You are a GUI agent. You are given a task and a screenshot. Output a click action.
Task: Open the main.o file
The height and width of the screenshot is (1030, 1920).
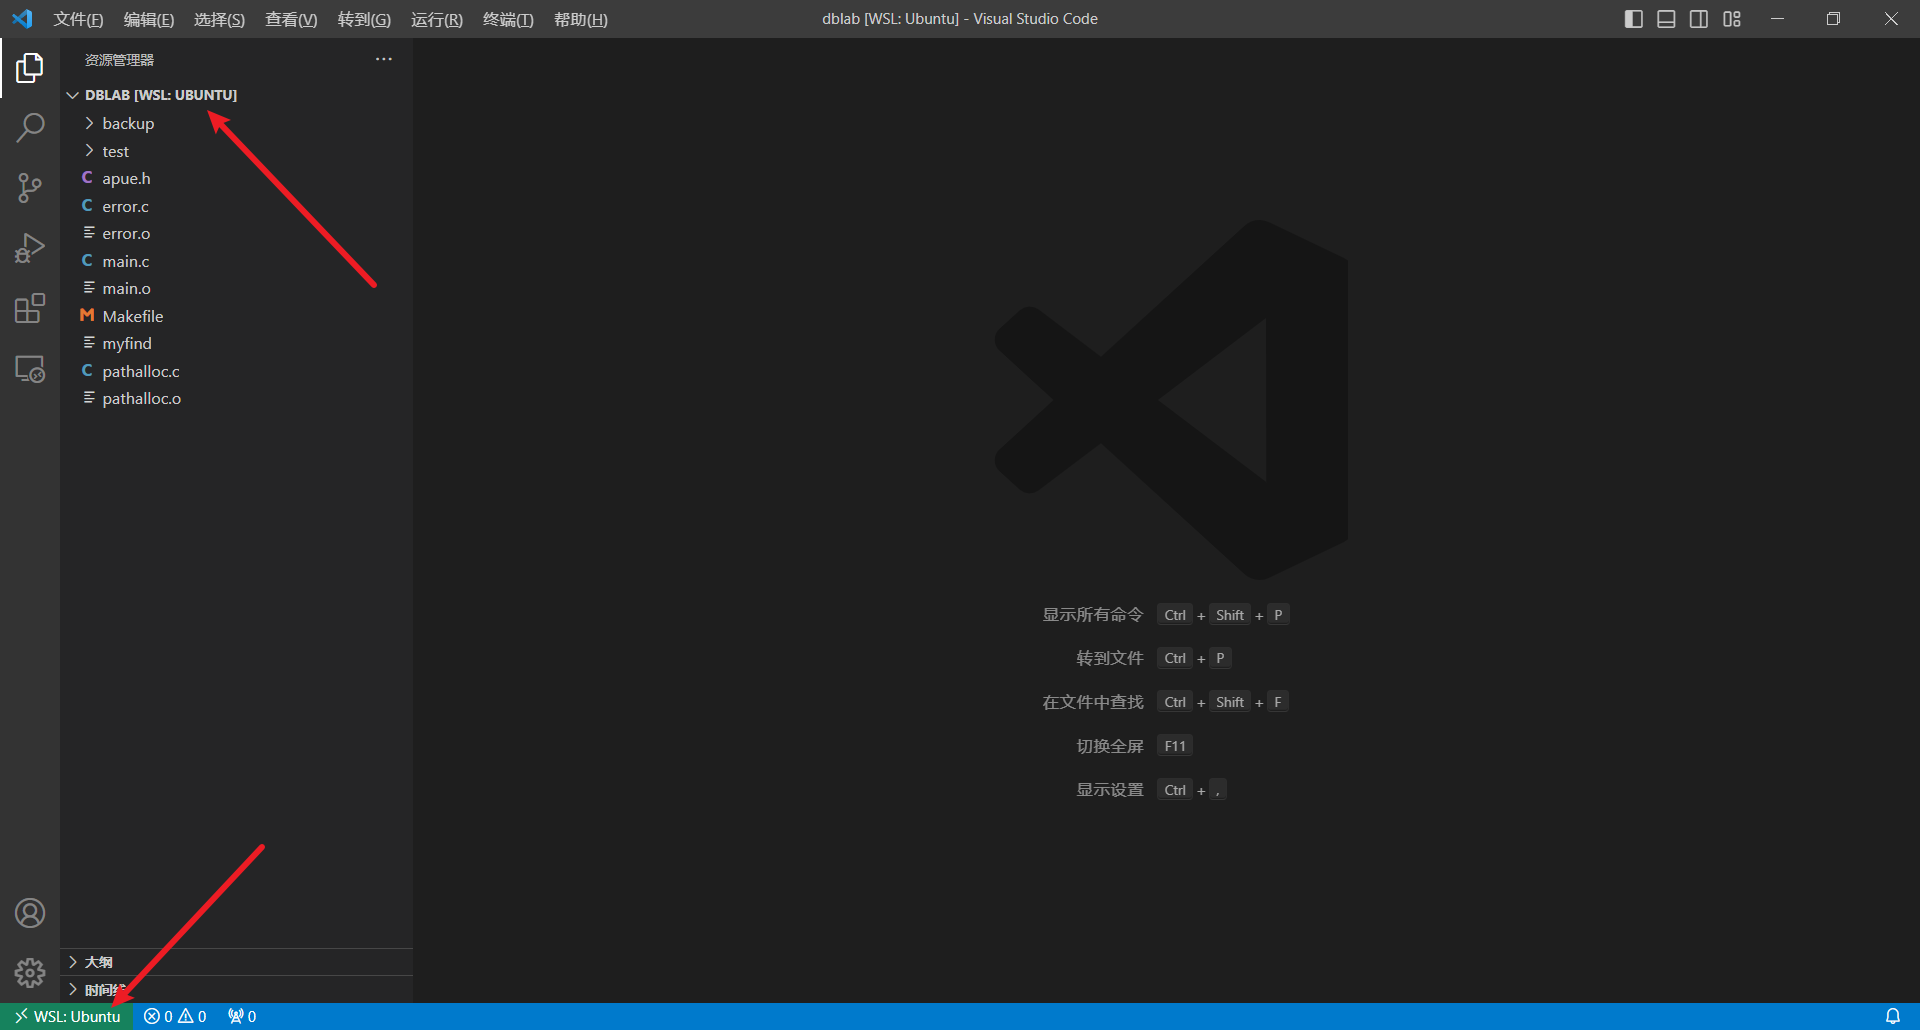(236, 288)
